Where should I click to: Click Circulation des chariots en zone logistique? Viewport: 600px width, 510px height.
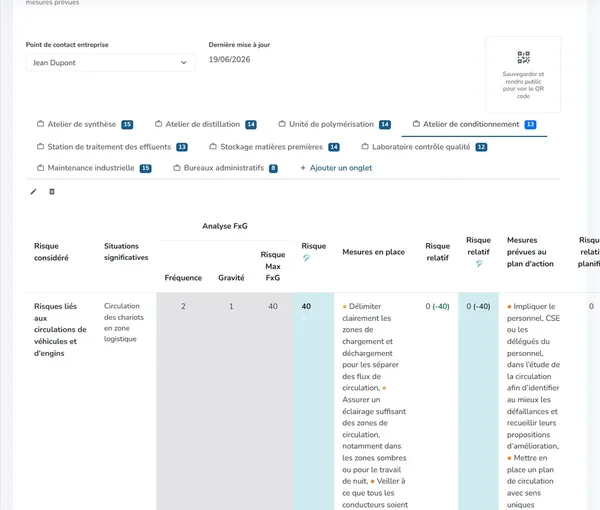coord(124,322)
